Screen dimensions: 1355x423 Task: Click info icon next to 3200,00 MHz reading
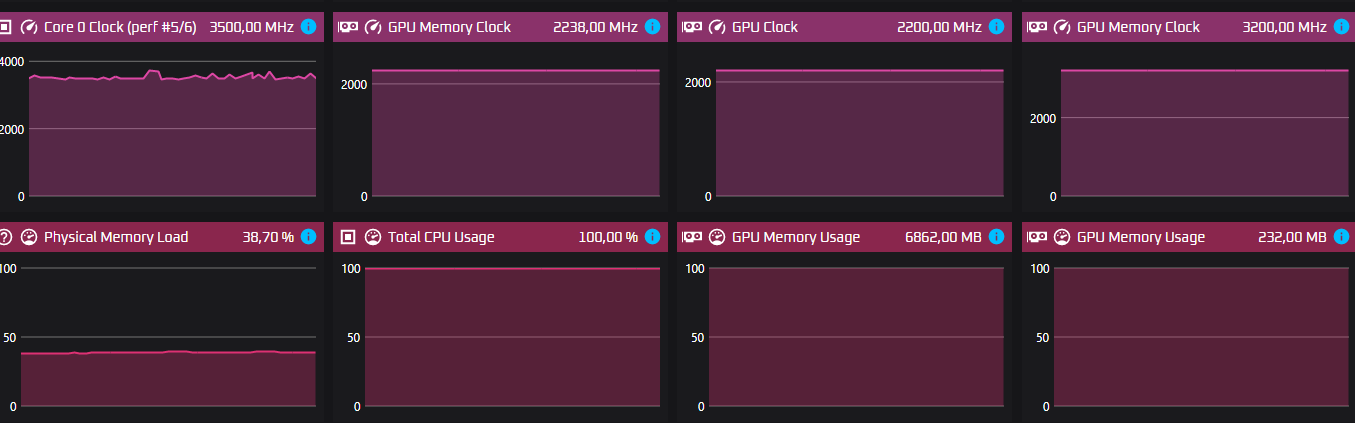coord(1340,27)
